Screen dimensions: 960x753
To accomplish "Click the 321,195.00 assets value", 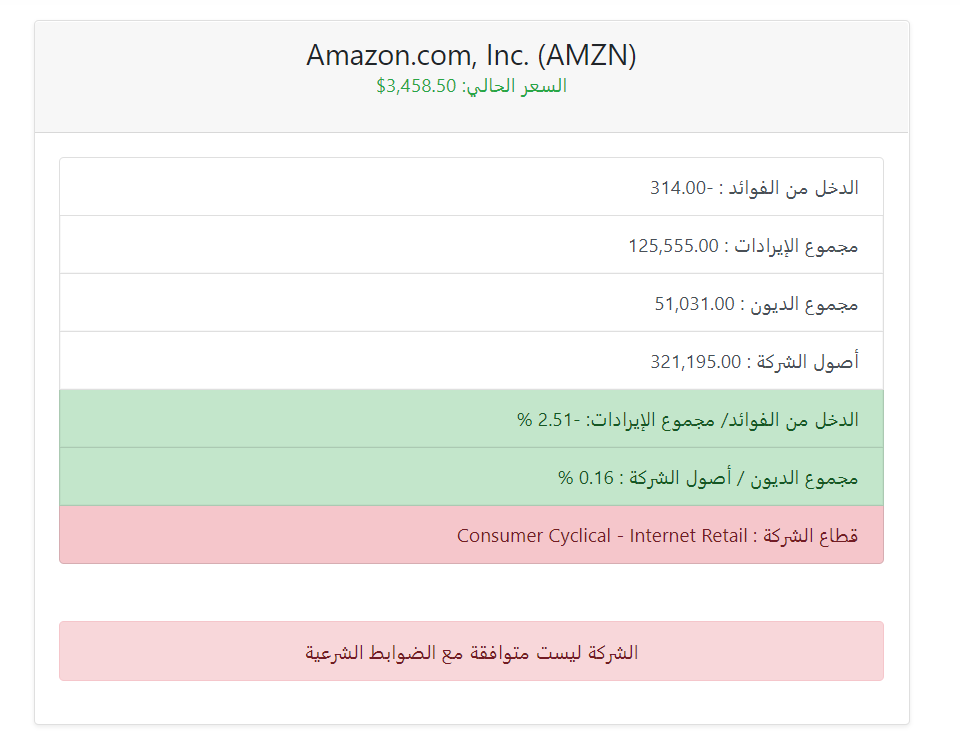I will tap(696, 362).
